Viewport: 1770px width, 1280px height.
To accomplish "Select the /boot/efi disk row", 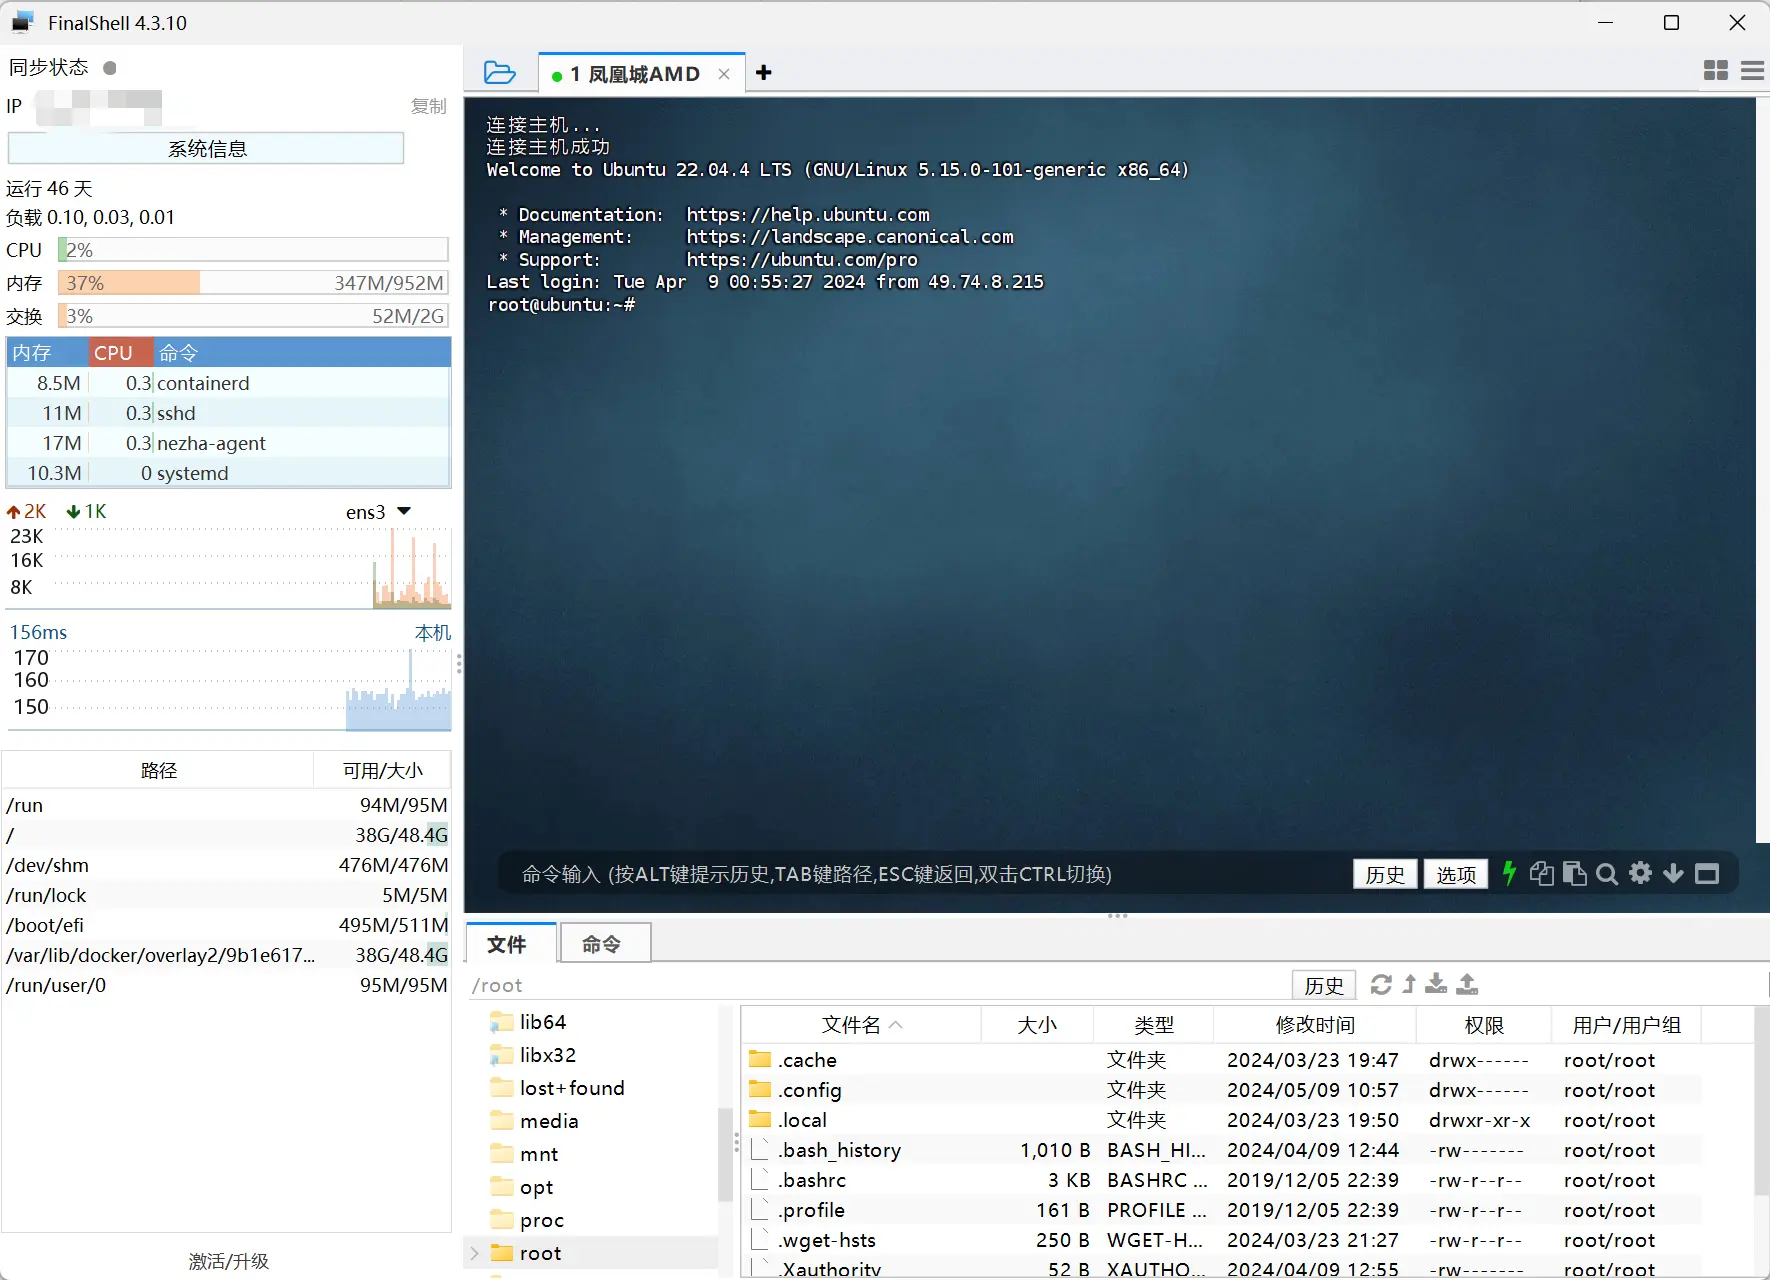I will [x=227, y=925].
